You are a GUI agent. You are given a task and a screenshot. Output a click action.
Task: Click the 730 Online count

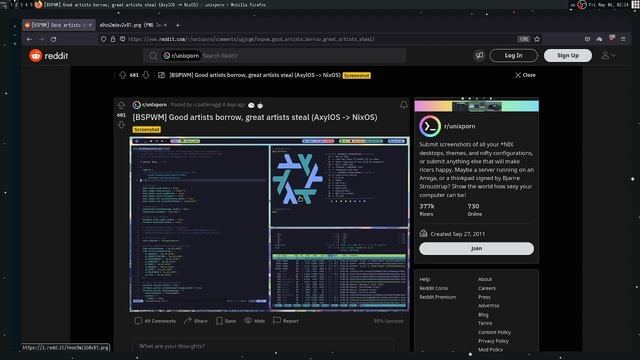[474, 210]
